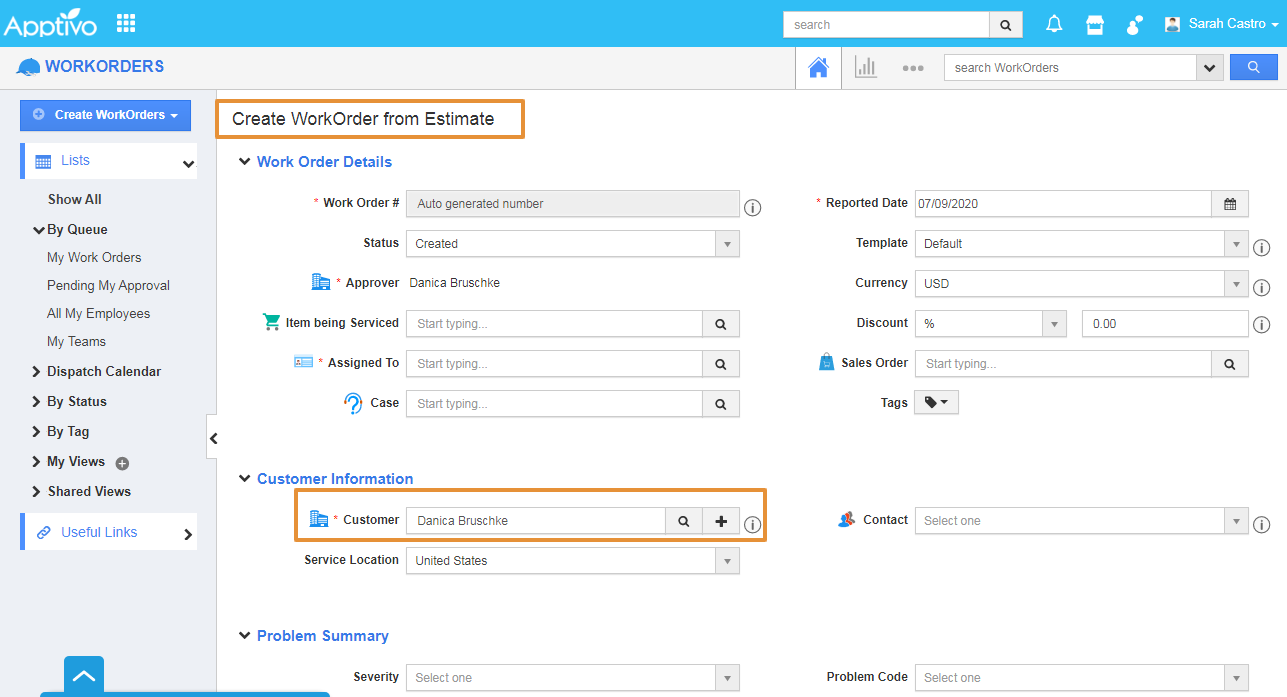
Task: Click the notifications bell icon
Action: (x=1054, y=24)
